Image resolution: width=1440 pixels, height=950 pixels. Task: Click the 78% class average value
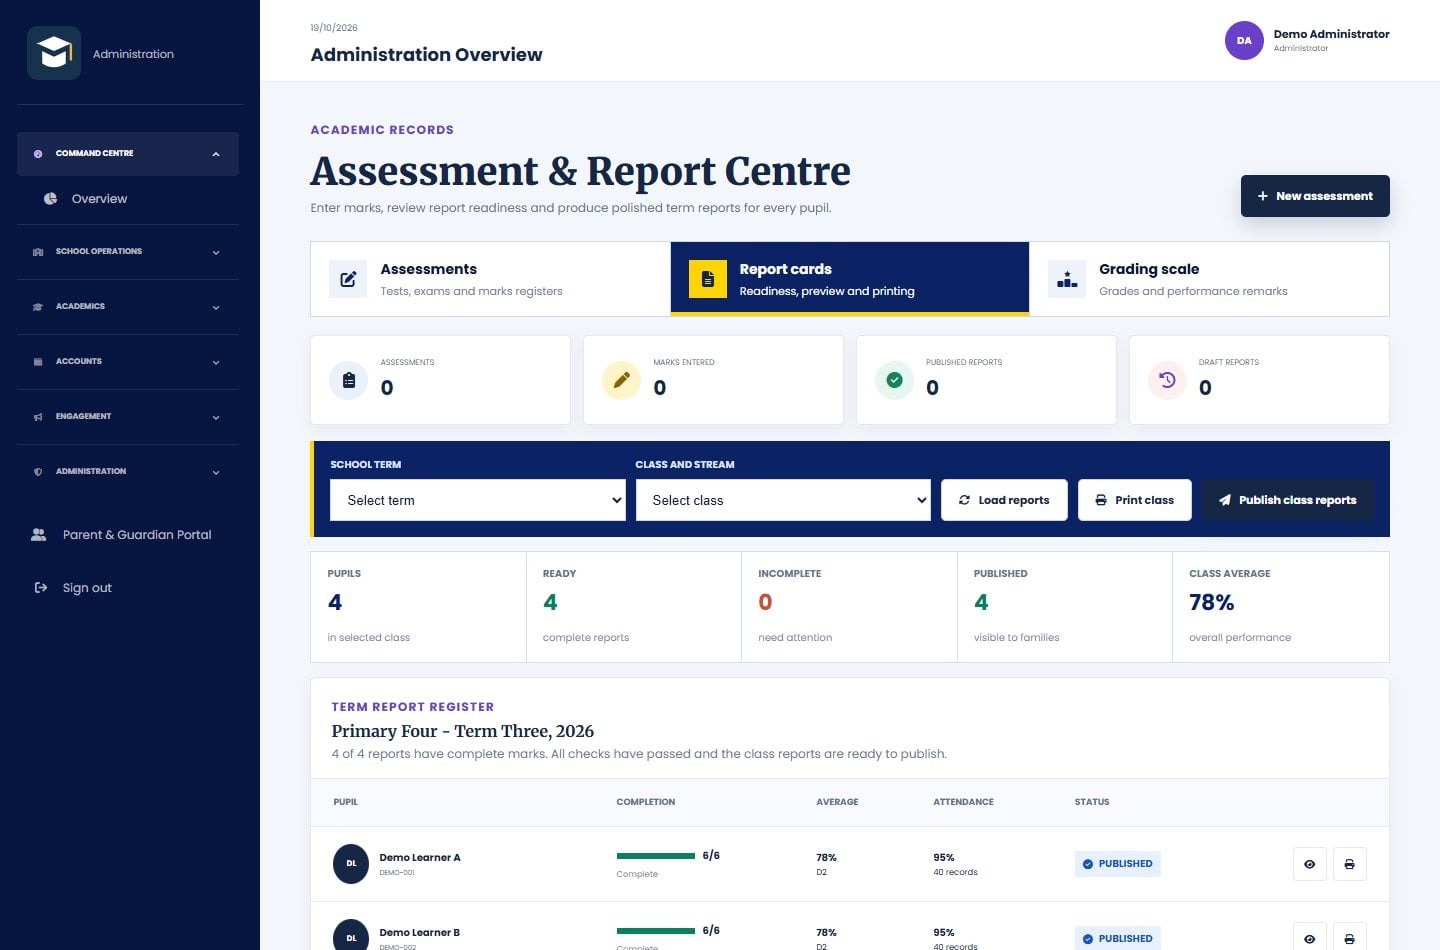point(1212,602)
